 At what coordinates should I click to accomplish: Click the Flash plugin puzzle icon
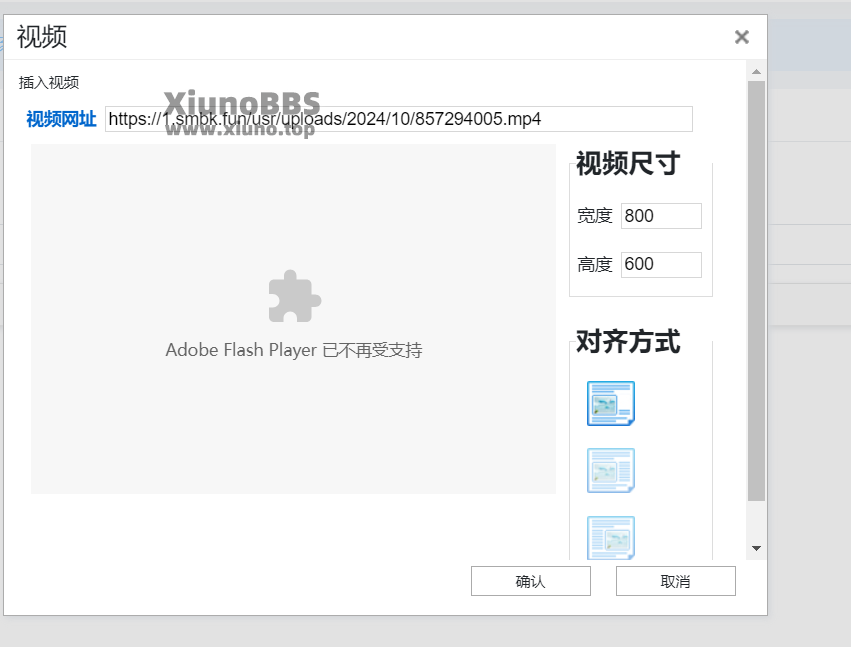click(294, 296)
